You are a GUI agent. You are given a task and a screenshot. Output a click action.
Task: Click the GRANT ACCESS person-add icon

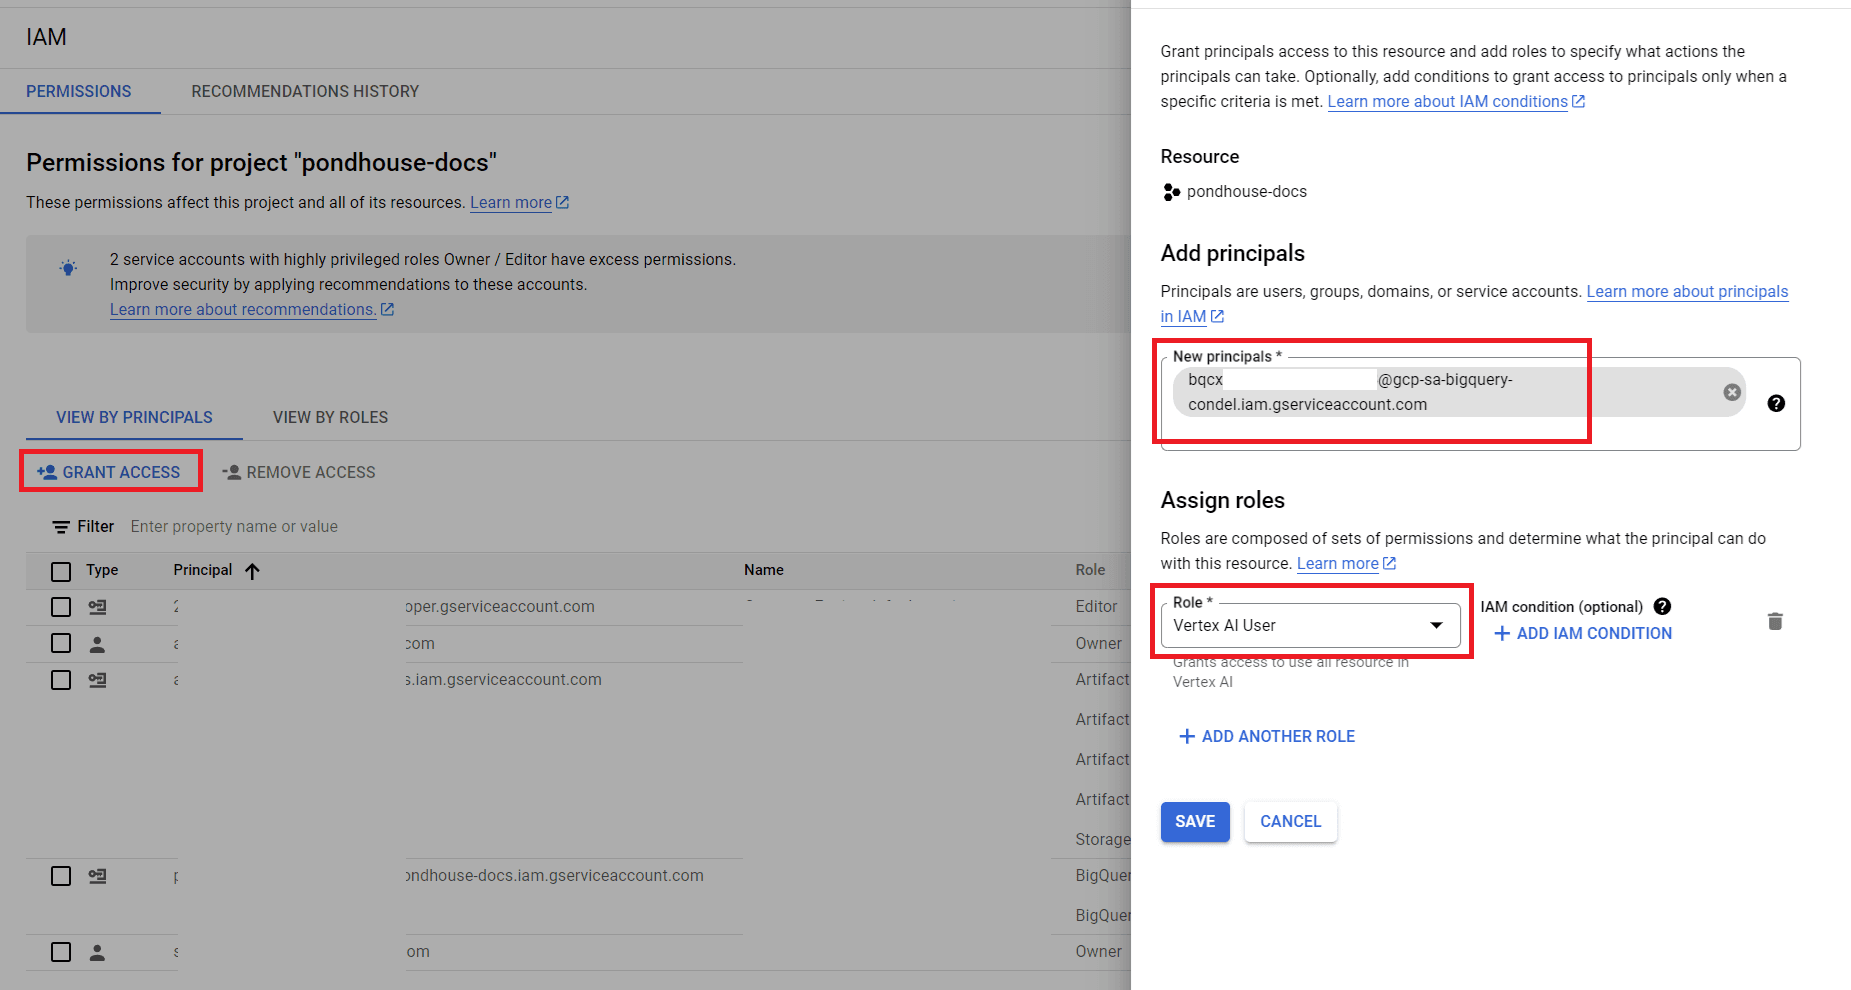point(47,471)
